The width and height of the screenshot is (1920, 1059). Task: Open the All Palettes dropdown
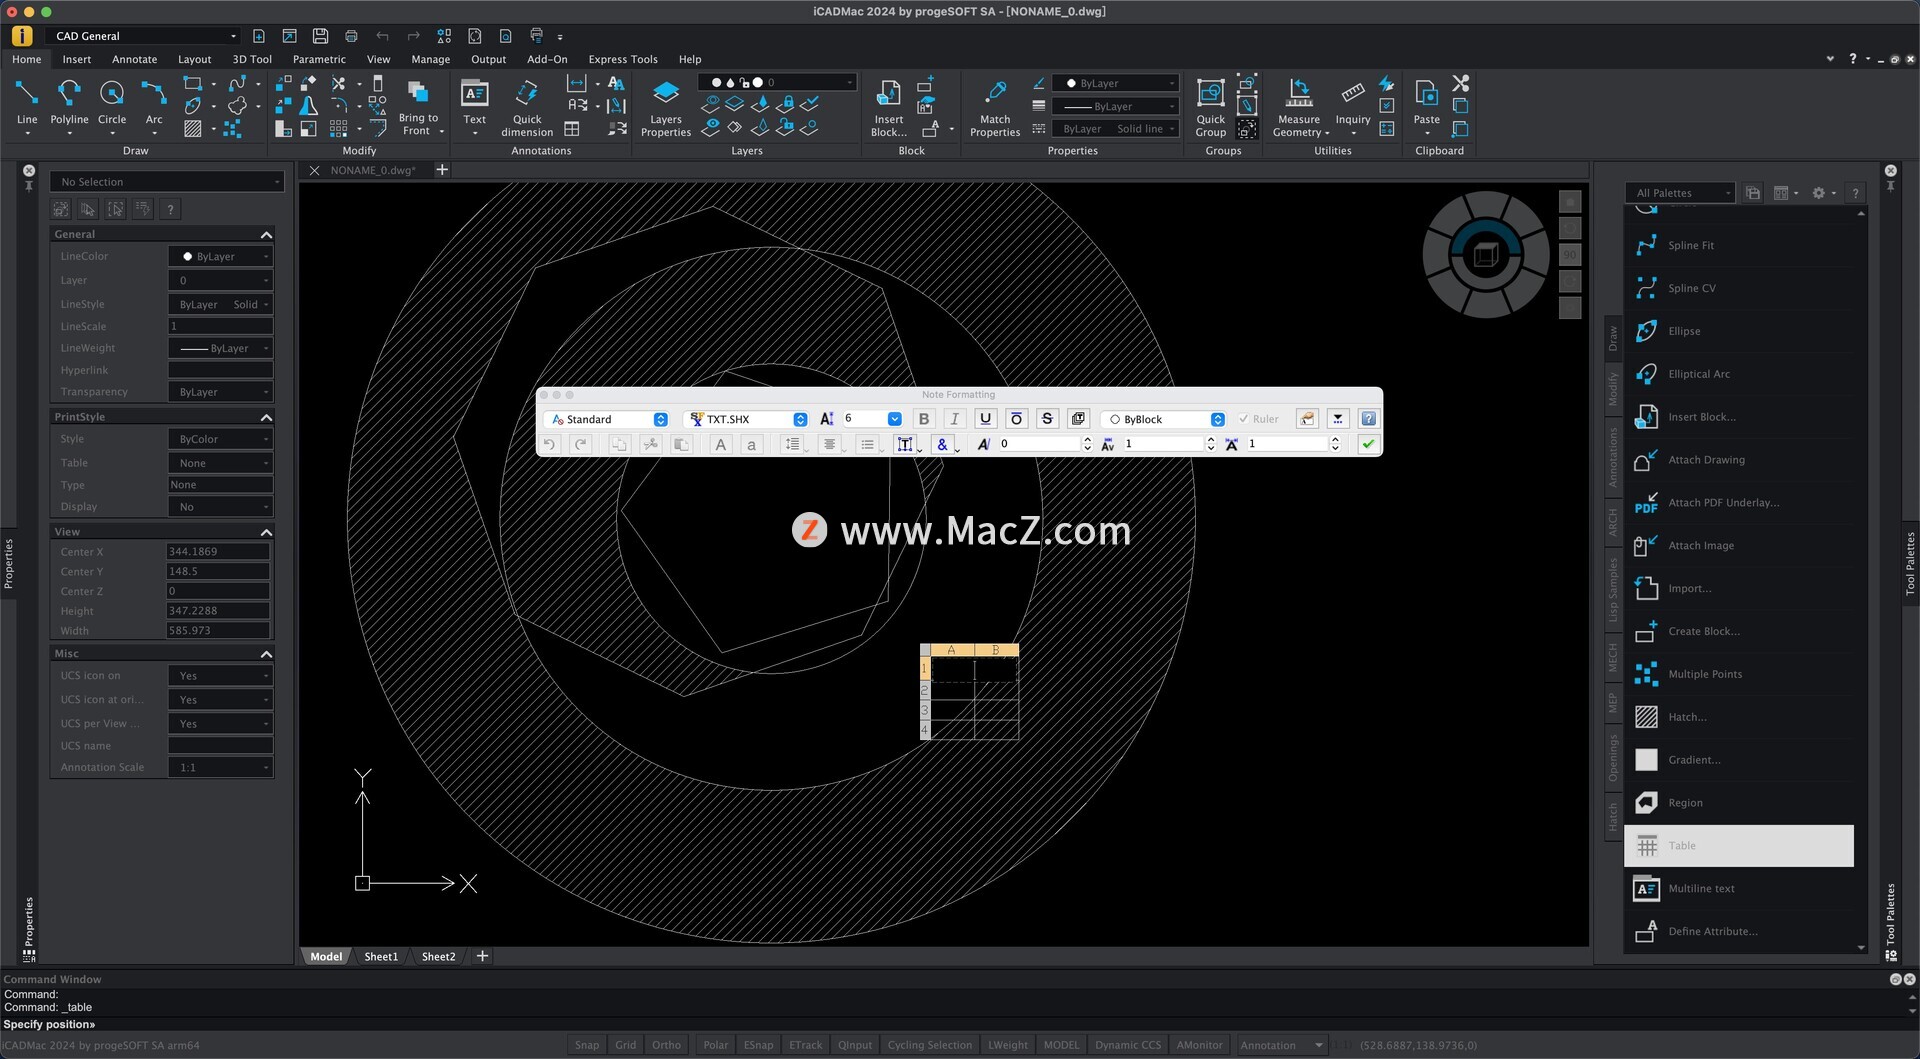point(1680,193)
